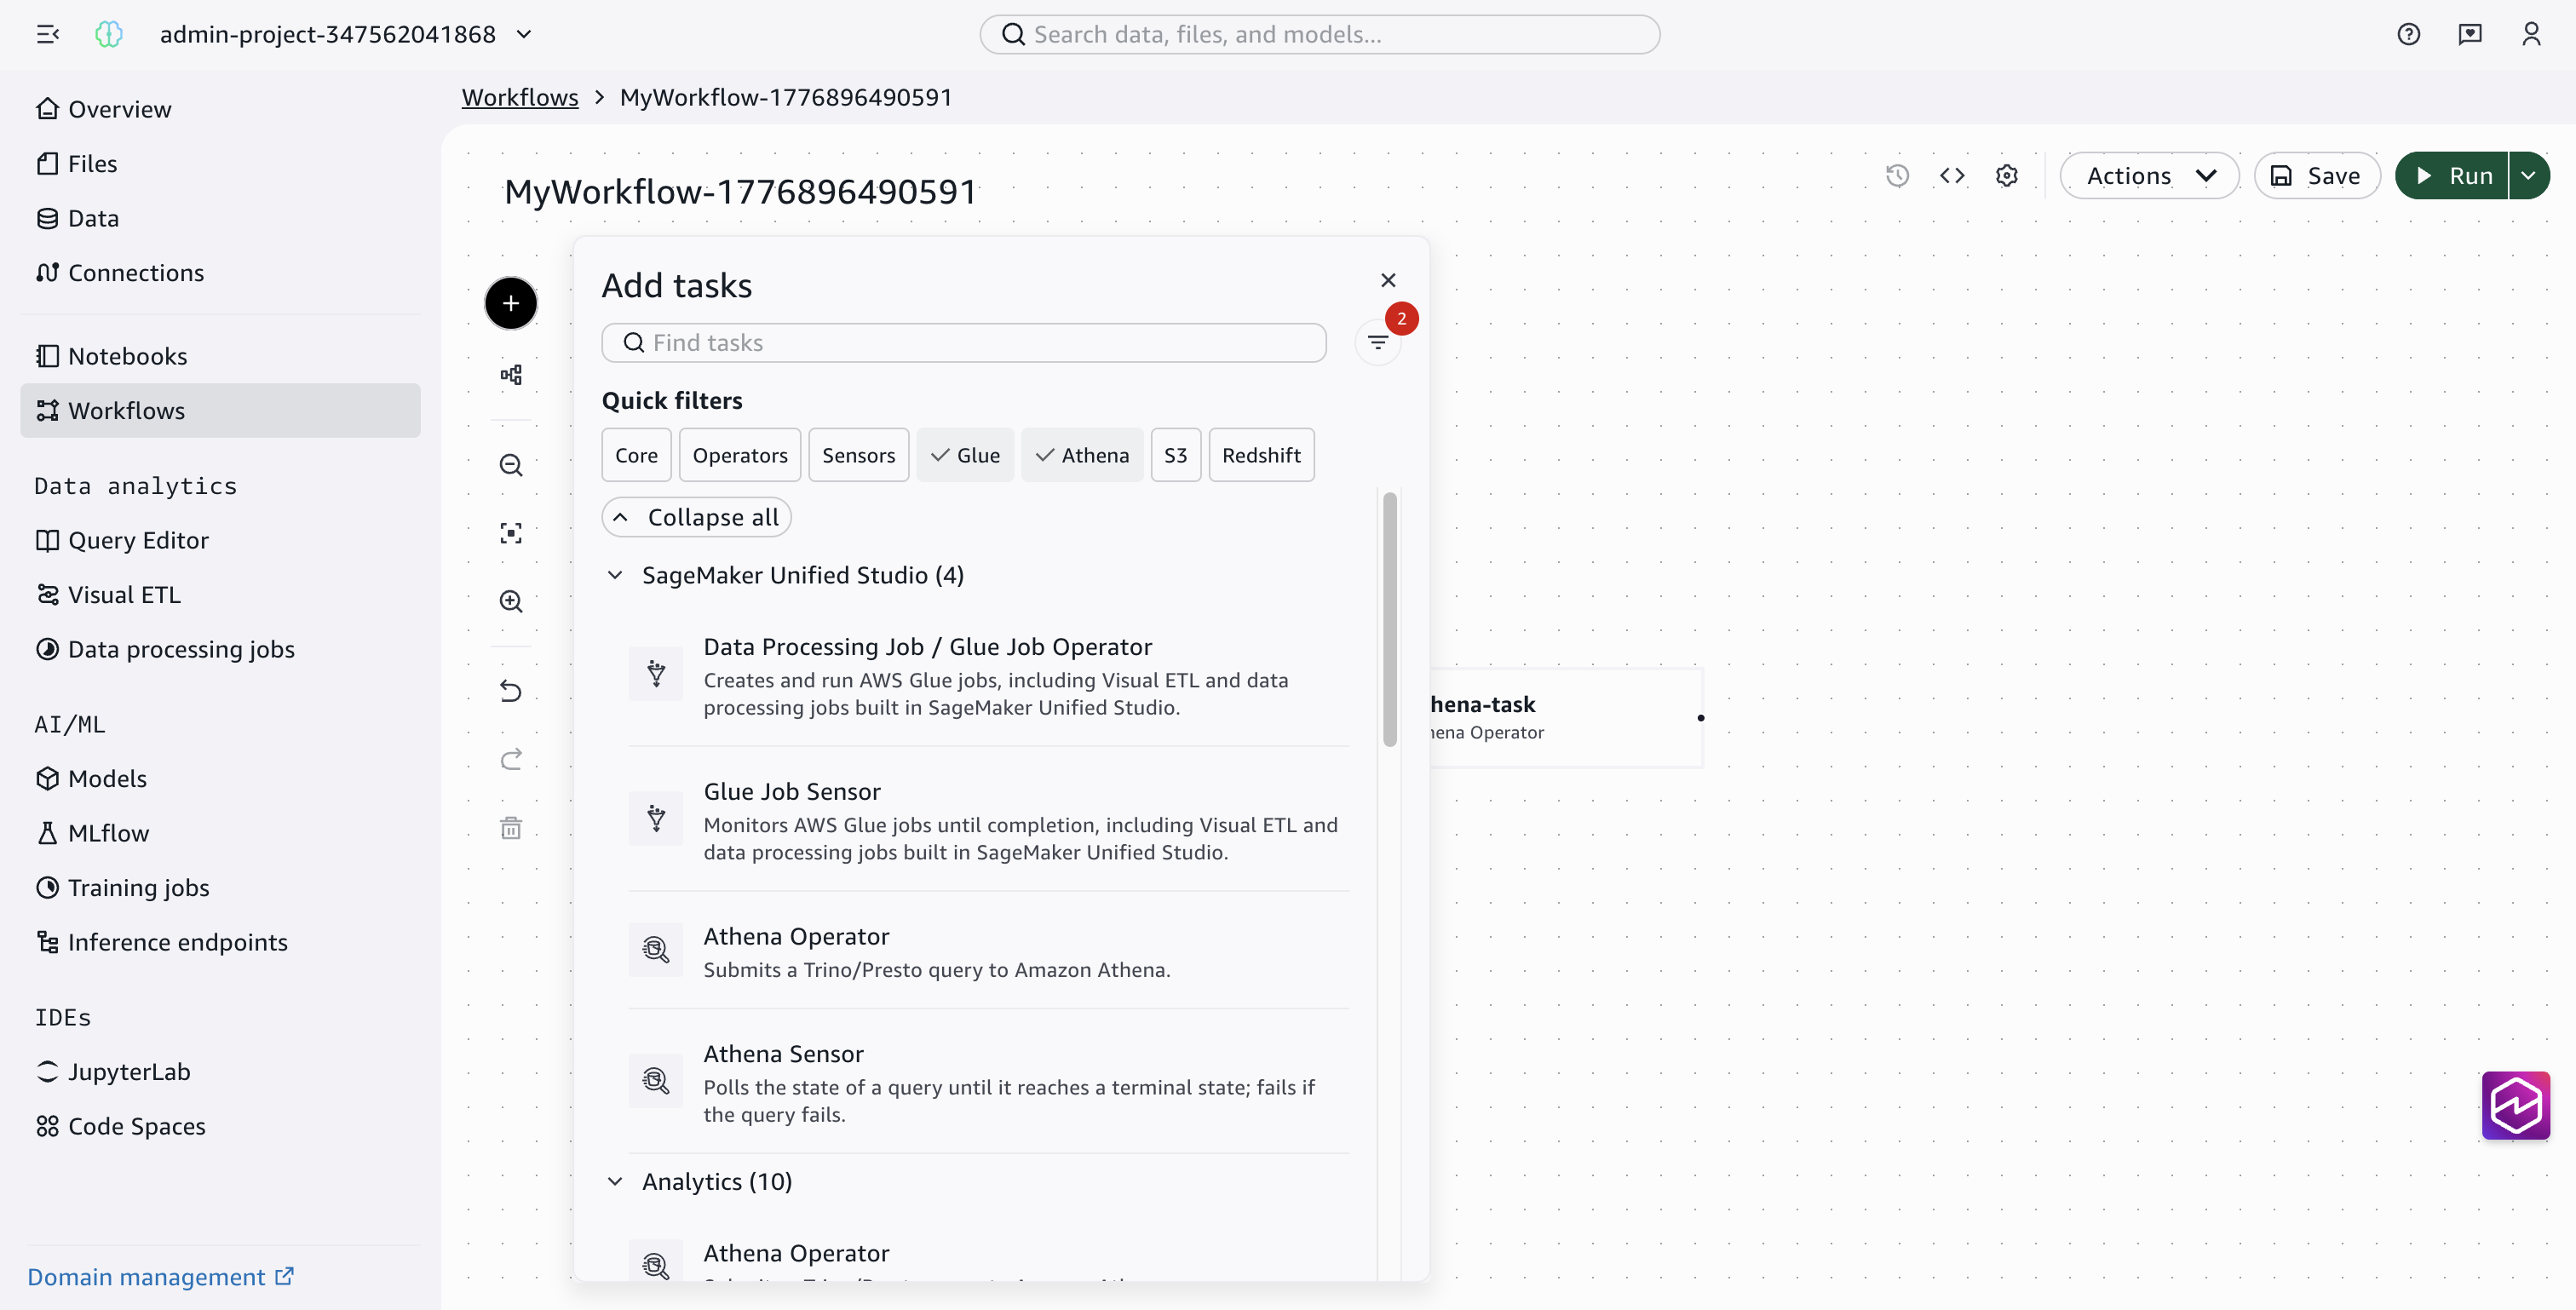Open the purple assistant icon
This screenshot has width=2576, height=1310.
click(x=2515, y=1105)
